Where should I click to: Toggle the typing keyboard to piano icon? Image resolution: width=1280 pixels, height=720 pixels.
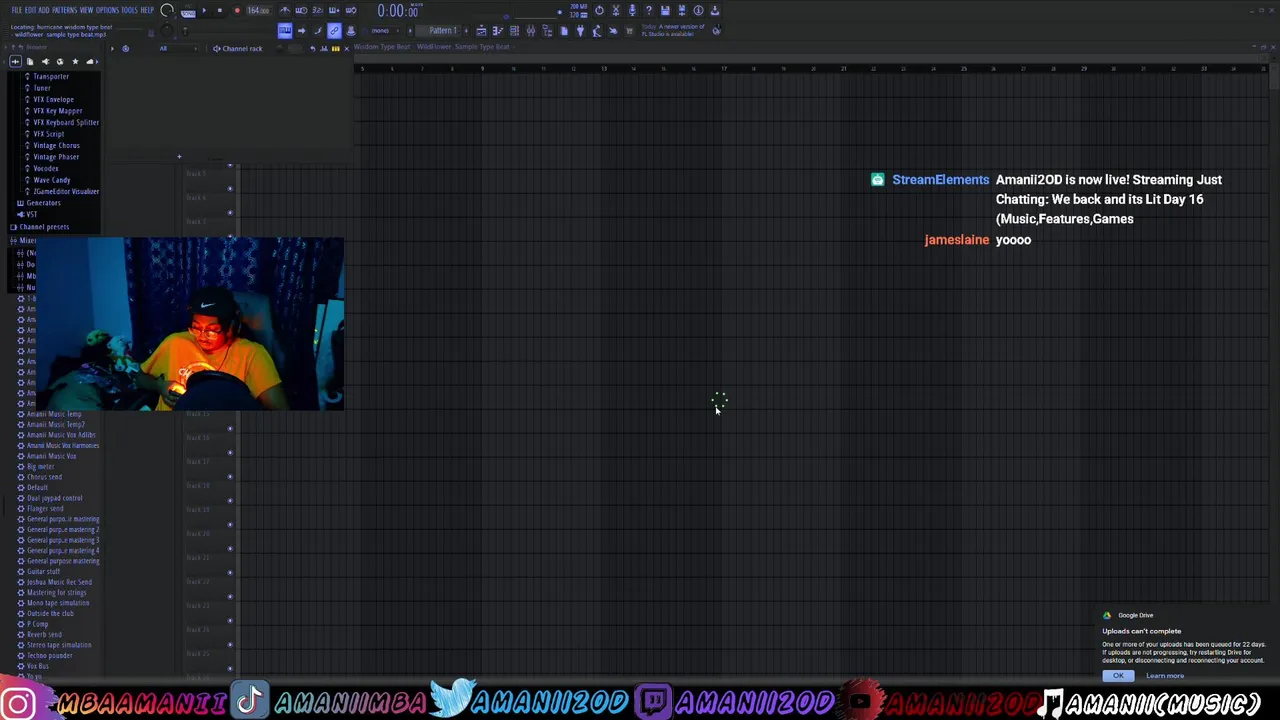click(x=285, y=30)
